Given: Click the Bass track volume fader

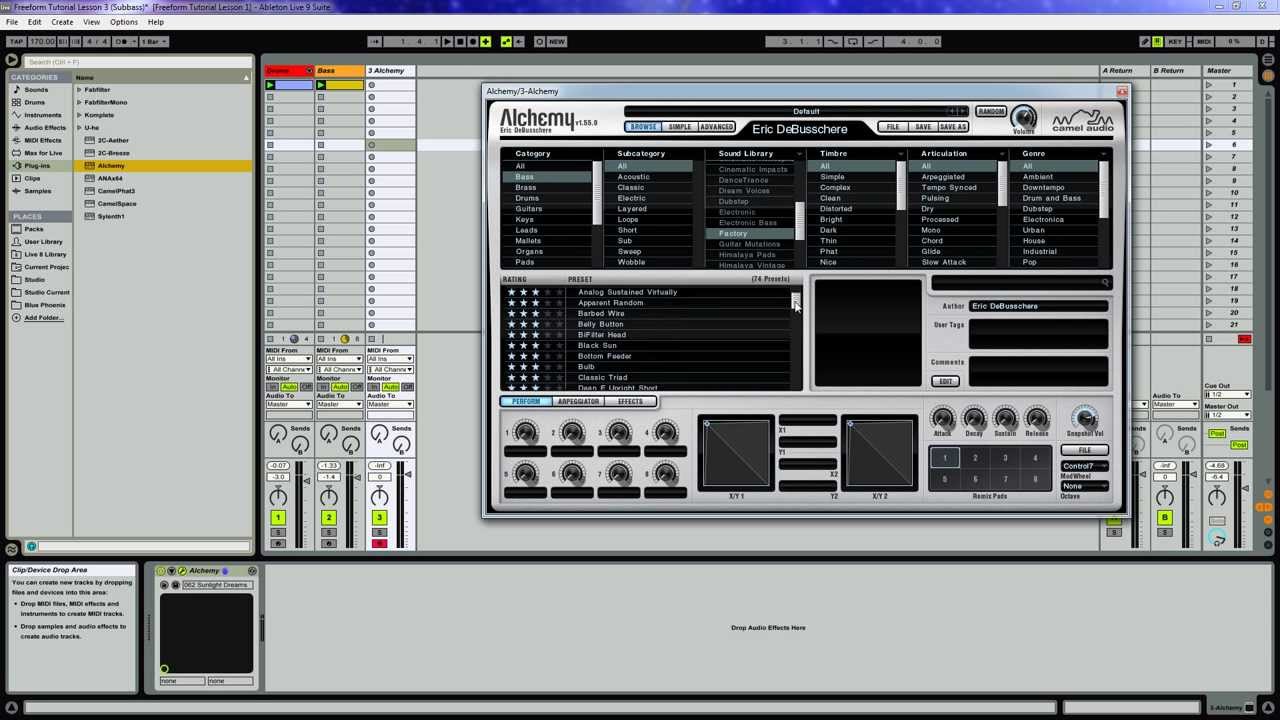Looking at the screenshot, I should click(357, 479).
